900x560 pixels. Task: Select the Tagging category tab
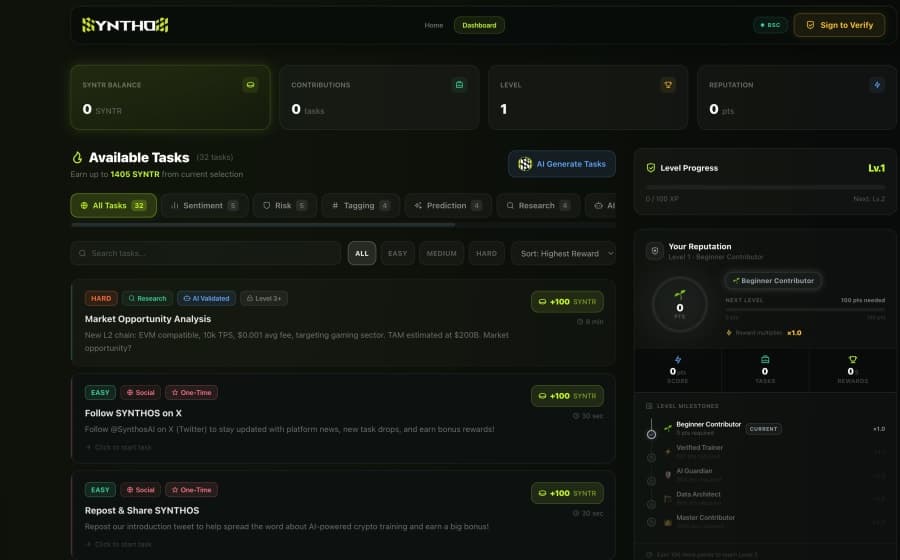coord(360,205)
